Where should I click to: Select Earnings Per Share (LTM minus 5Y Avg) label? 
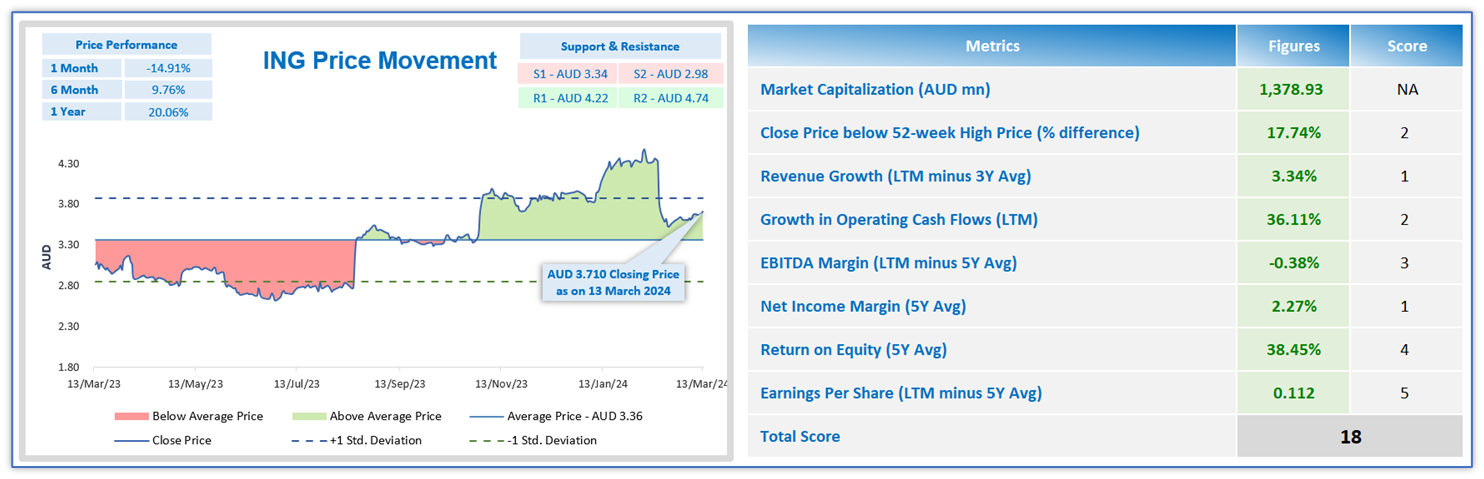pos(901,393)
